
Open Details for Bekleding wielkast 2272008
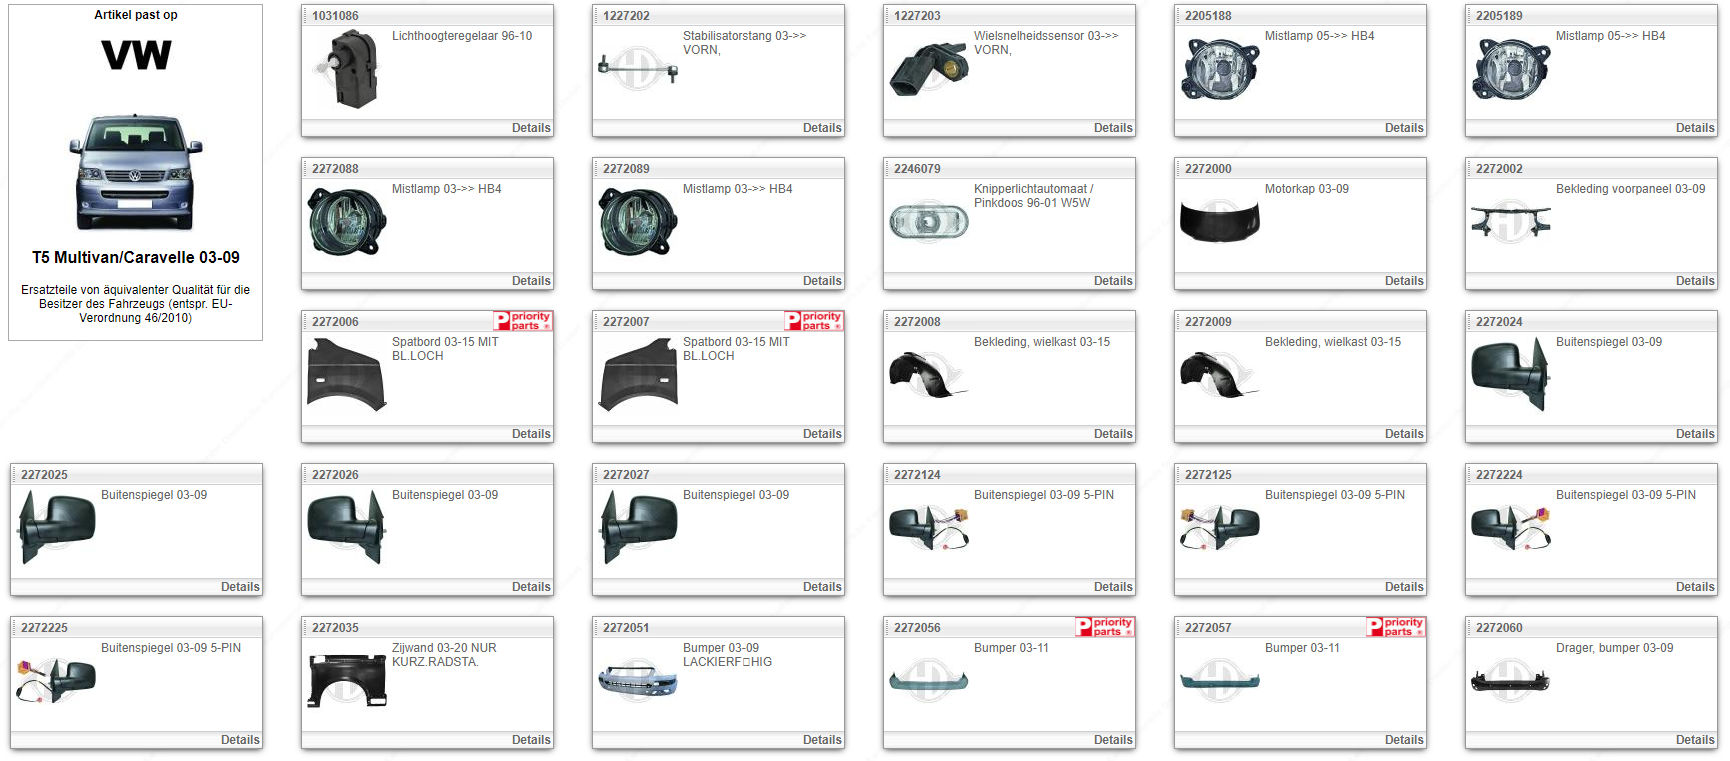pos(1112,434)
